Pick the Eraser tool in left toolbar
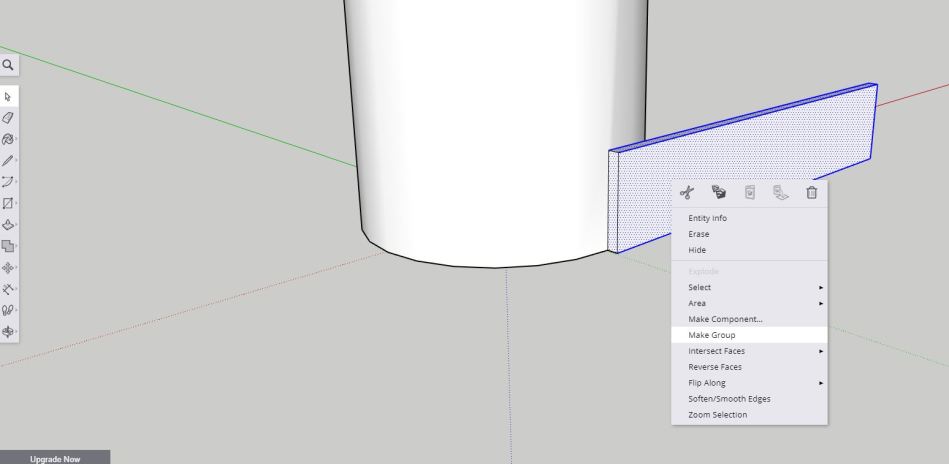 [9, 118]
